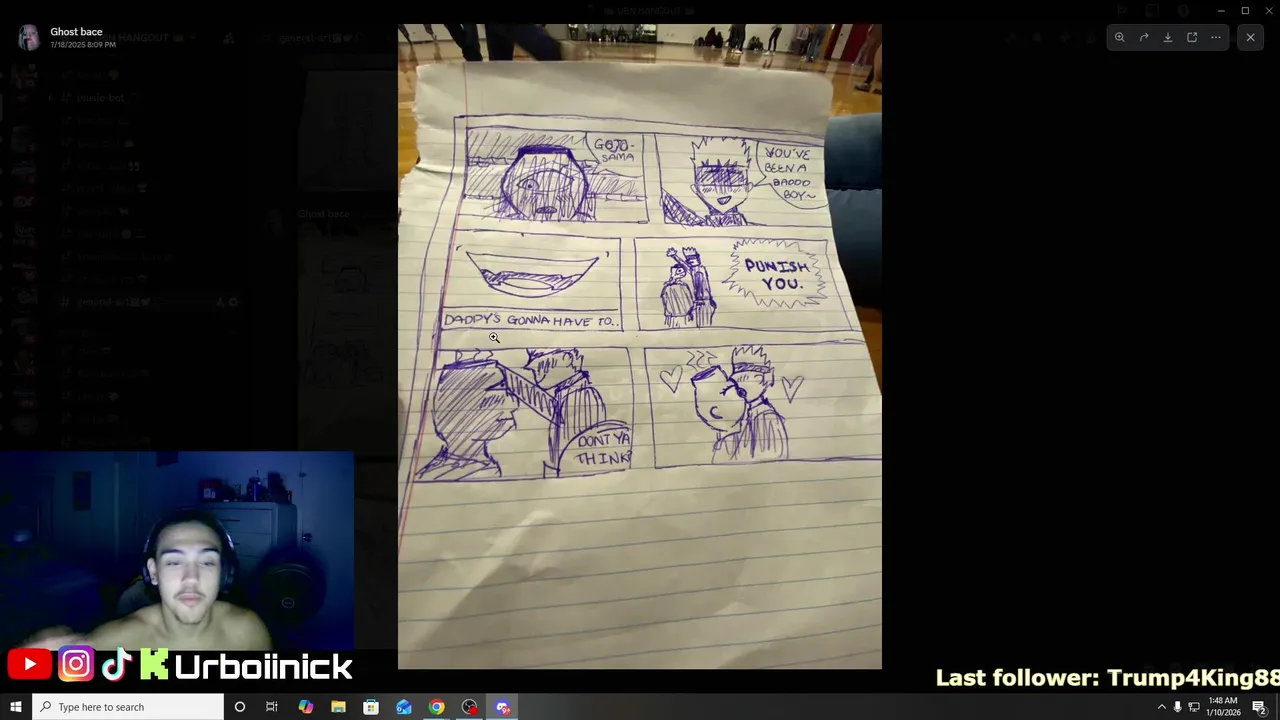Screen dimensions: 1280x720
Task: Minimize the Discord window
Action: pyautogui.click(x=1221, y=11)
